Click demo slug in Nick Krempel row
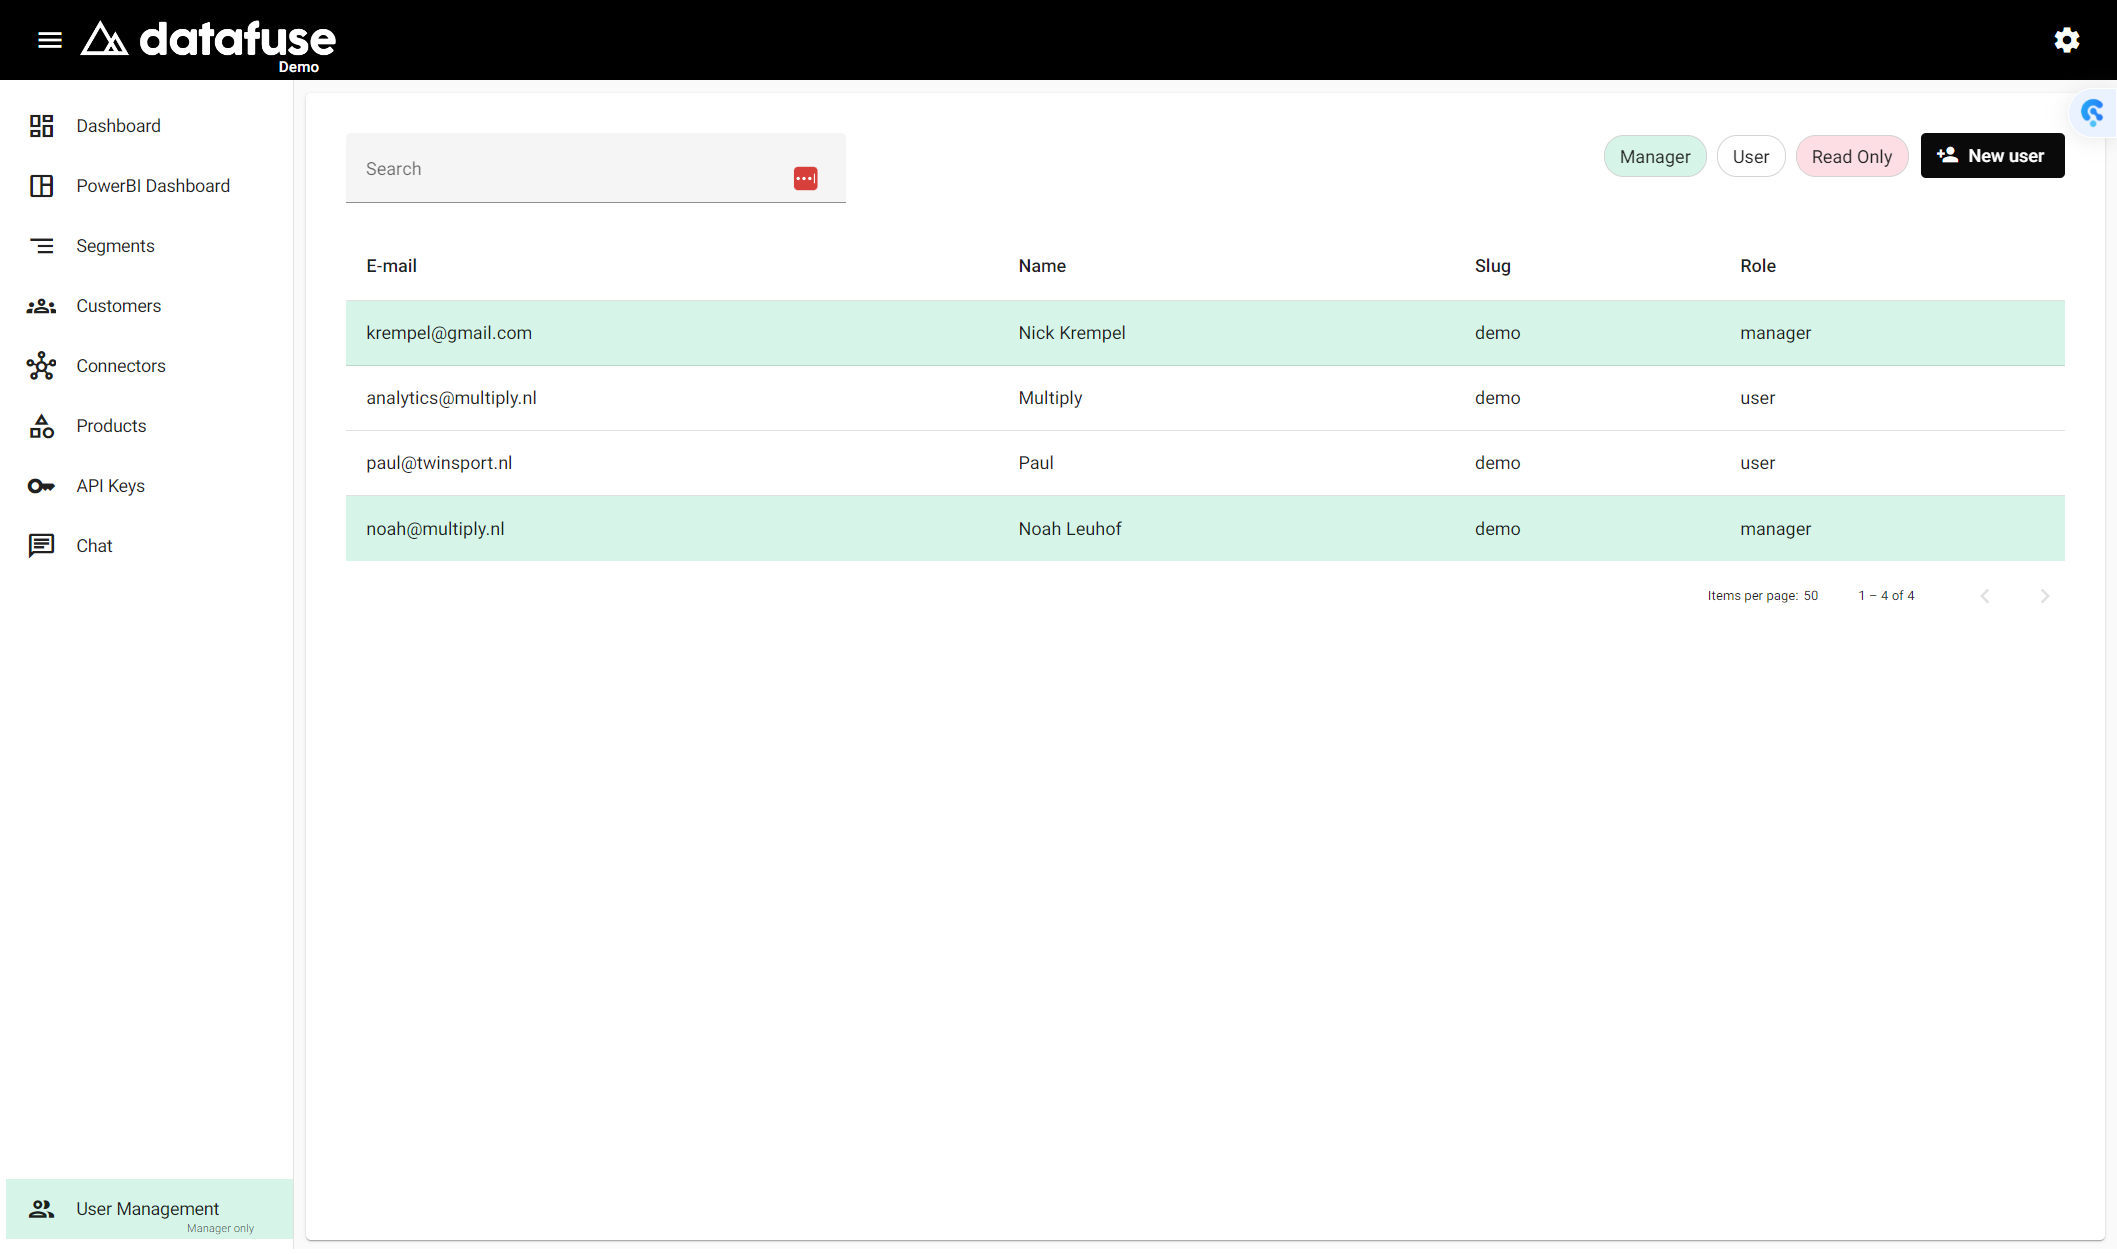 (x=1497, y=333)
